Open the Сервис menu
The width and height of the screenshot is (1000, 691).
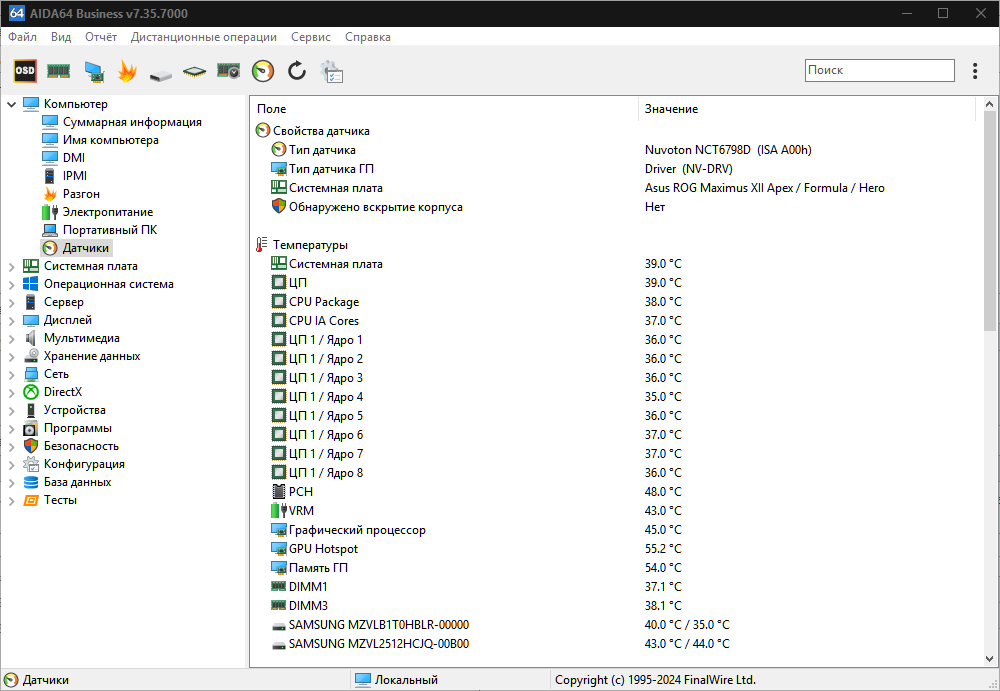[x=311, y=37]
